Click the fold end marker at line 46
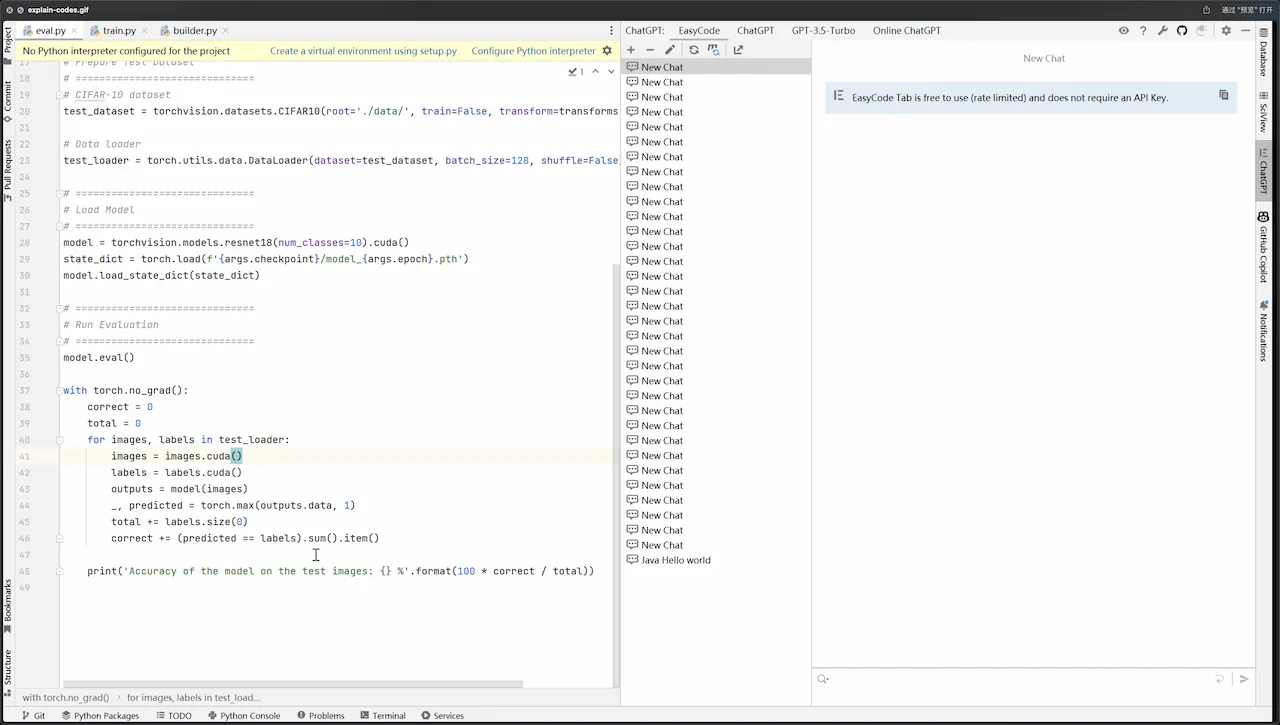Viewport: 1280px width, 725px height. click(60, 538)
